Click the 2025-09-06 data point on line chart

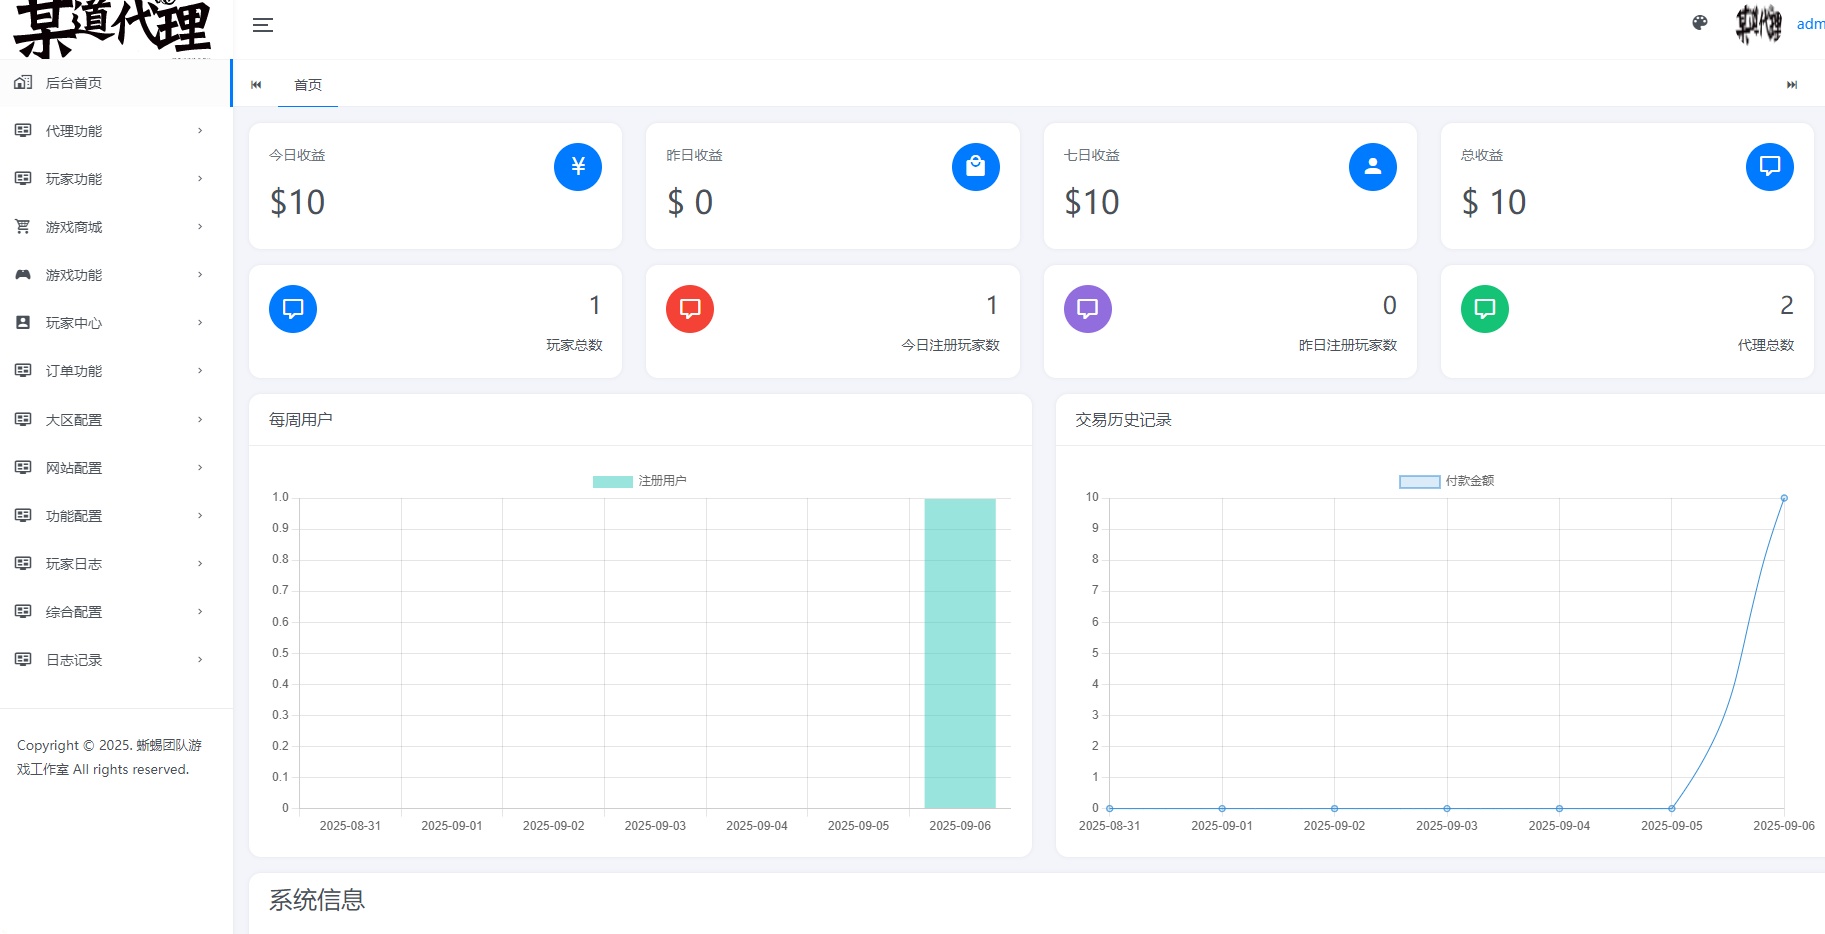[x=1783, y=498]
